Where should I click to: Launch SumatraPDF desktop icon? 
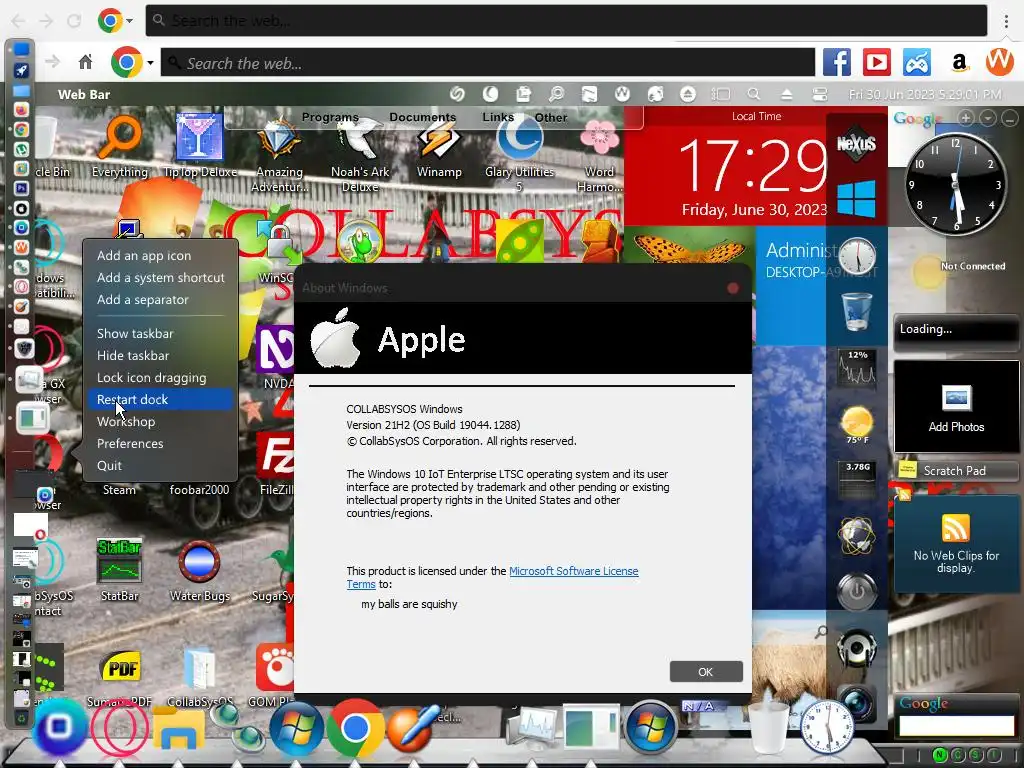click(x=120, y=679)
